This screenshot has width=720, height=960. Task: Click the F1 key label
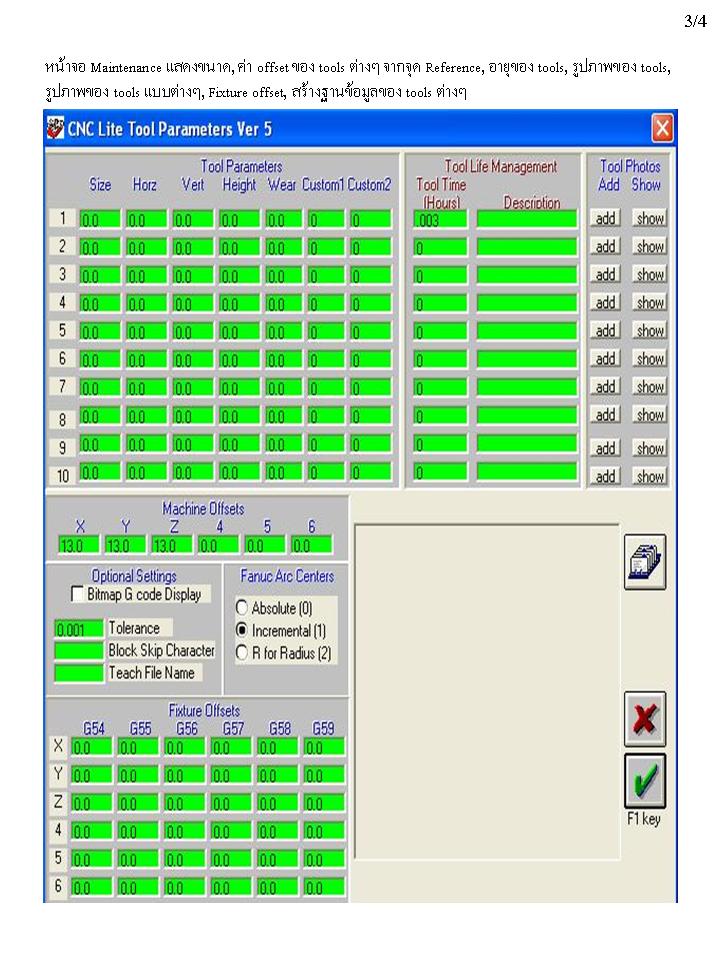point(643,819)
